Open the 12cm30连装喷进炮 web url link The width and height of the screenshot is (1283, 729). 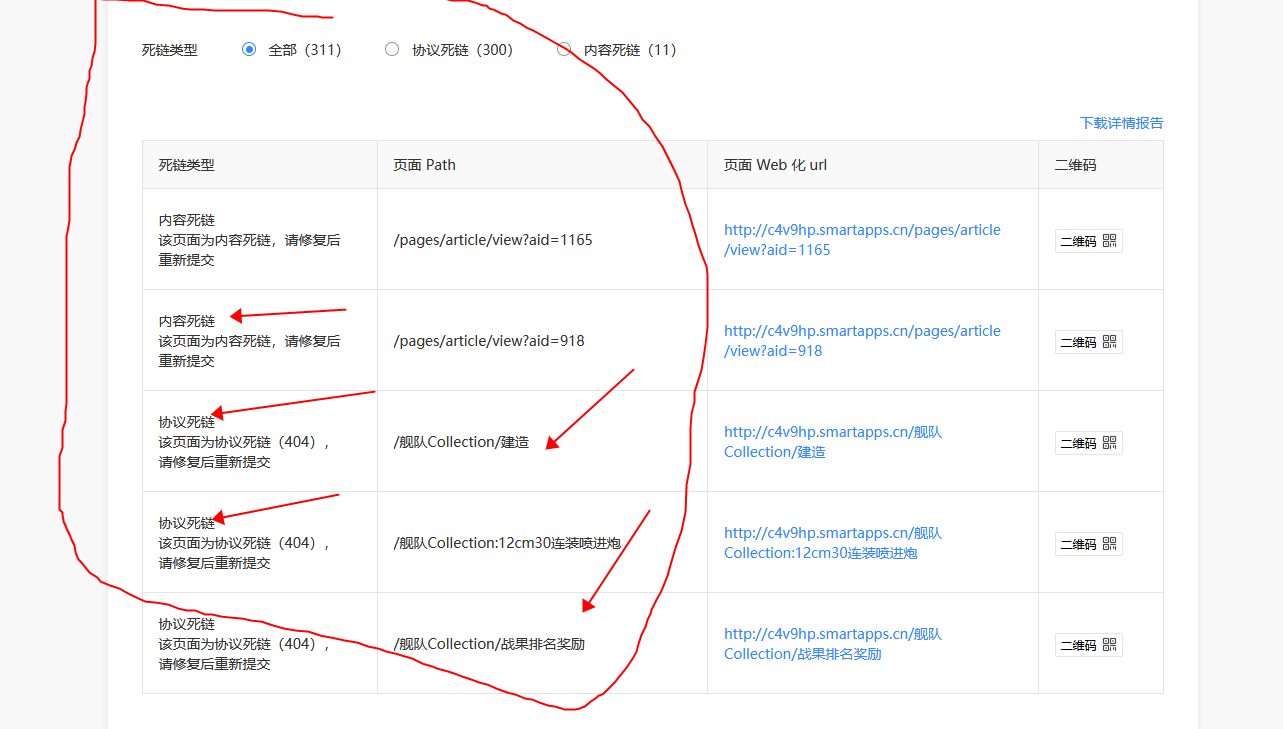[833, 543]
